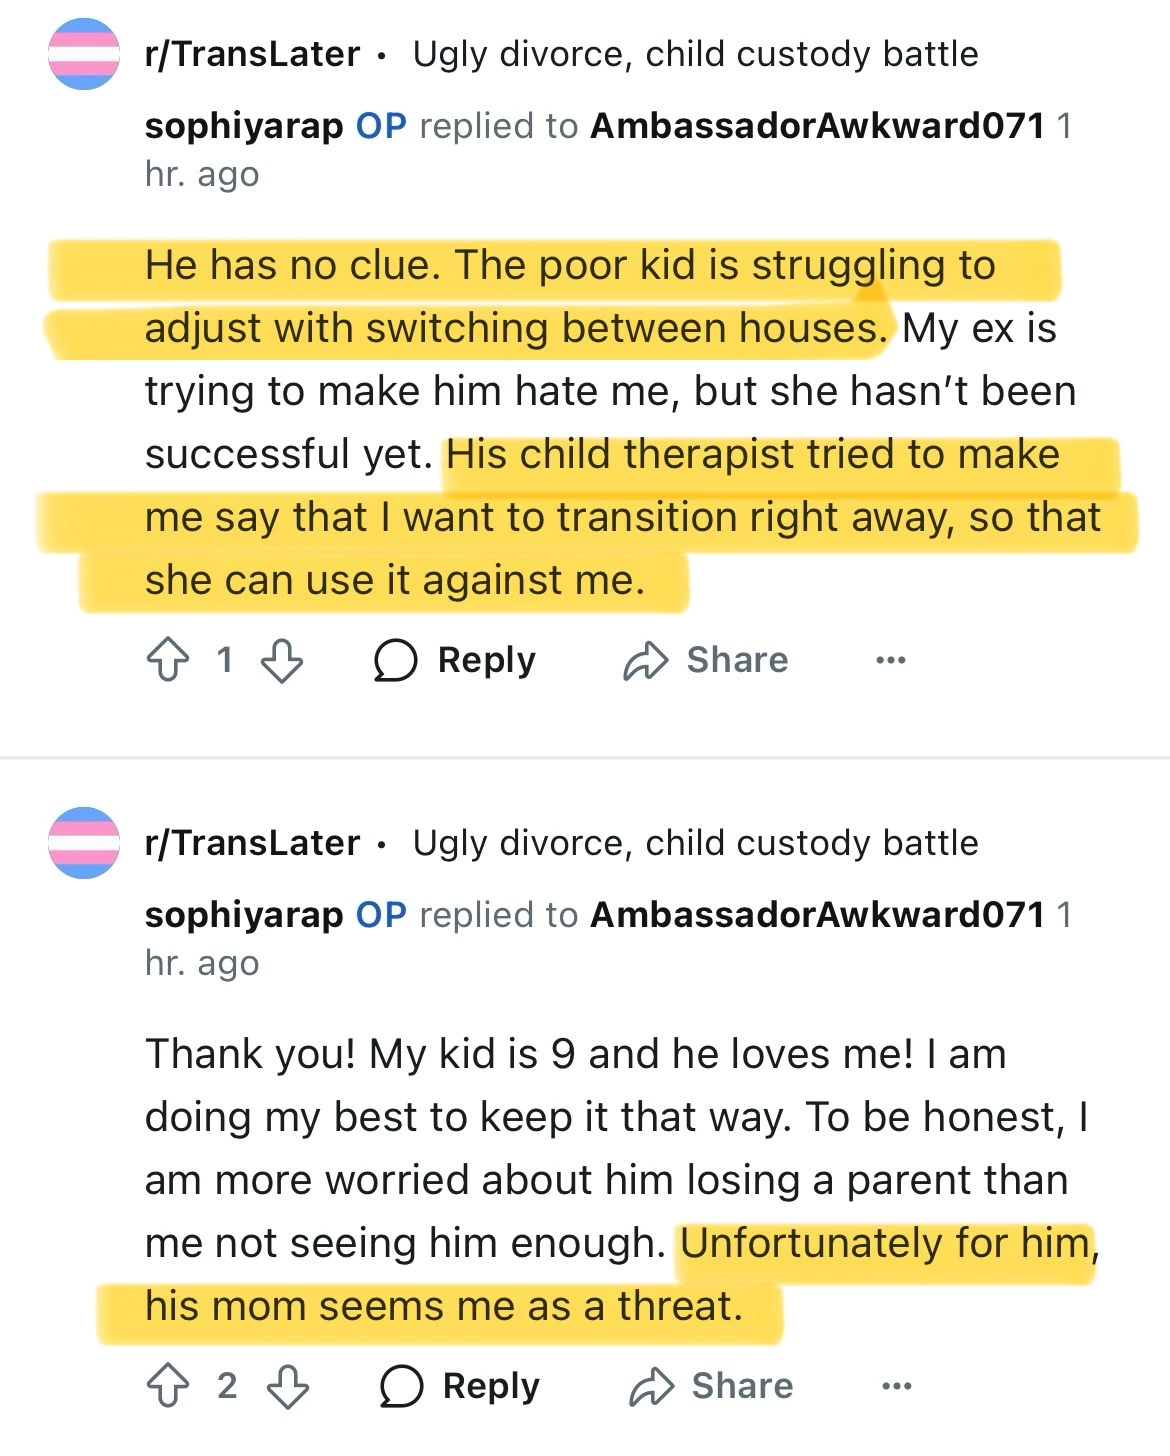View AmbassadorAwkward071 profile in second comment
1170x1456 pixels.
click(817, 915)
